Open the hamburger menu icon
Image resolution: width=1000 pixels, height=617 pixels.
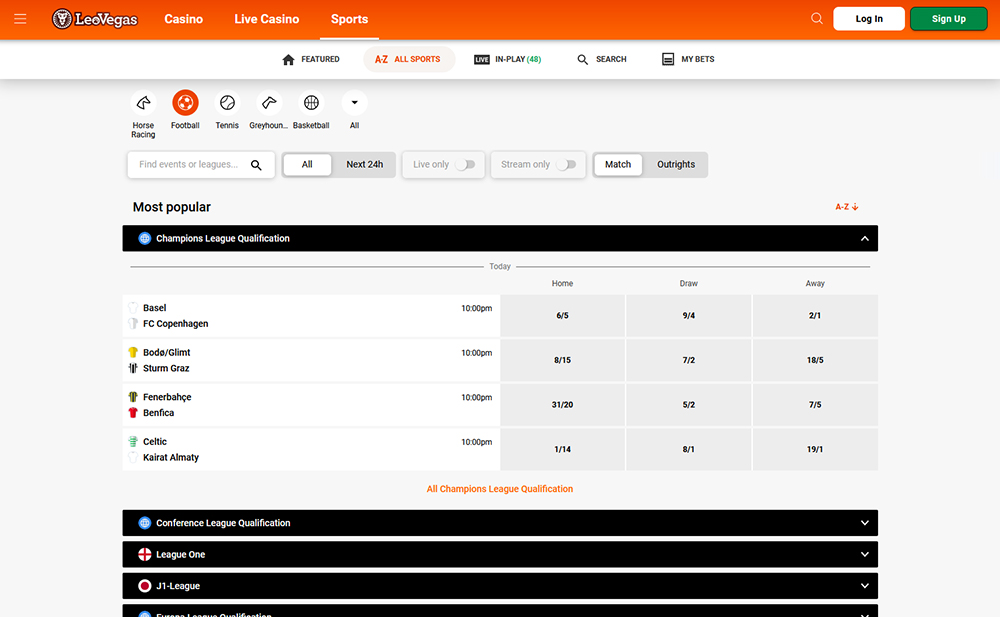pos(21,19)
